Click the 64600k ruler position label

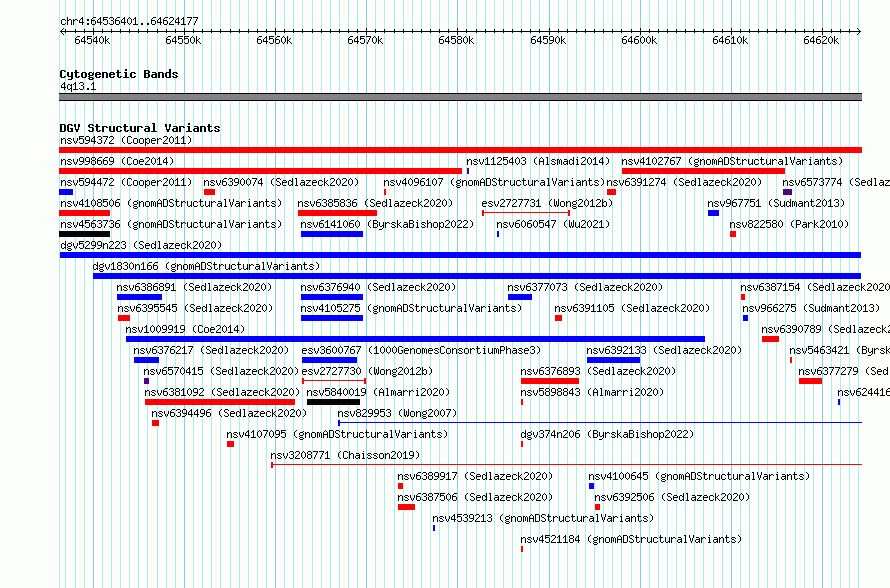(x=639, y=40)
